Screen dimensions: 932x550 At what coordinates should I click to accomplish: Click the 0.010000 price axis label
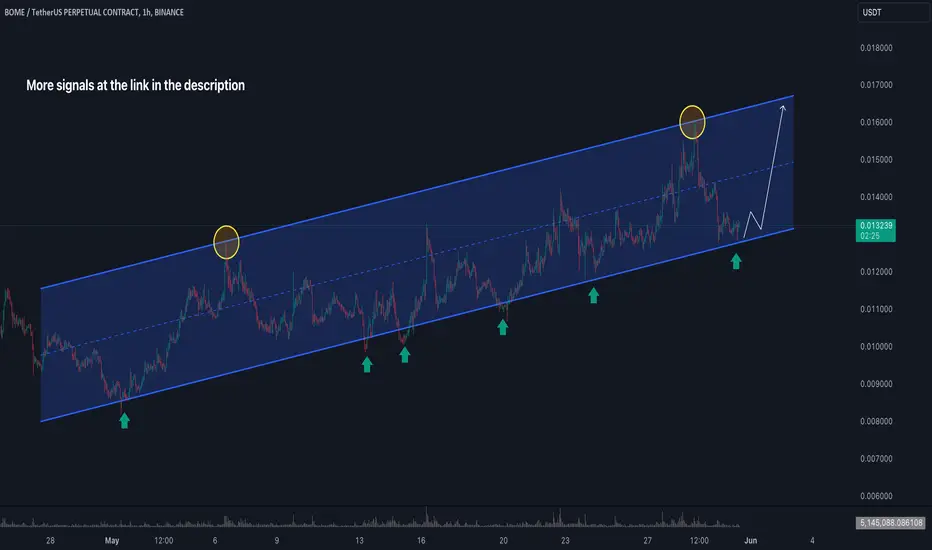point(876,347)
